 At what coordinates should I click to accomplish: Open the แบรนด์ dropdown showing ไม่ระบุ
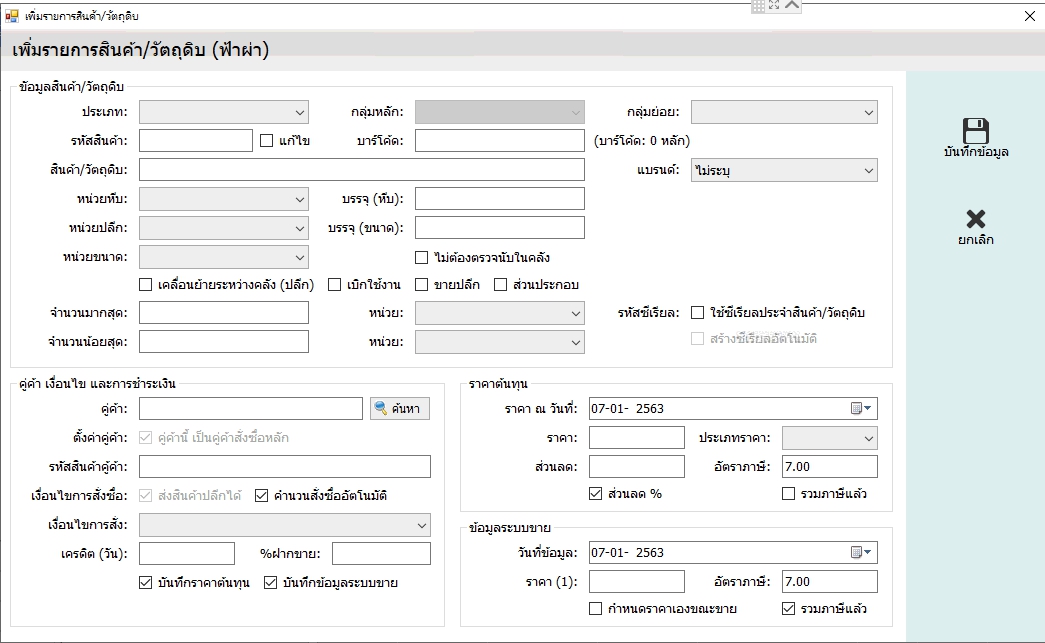(x=784, y=170)
